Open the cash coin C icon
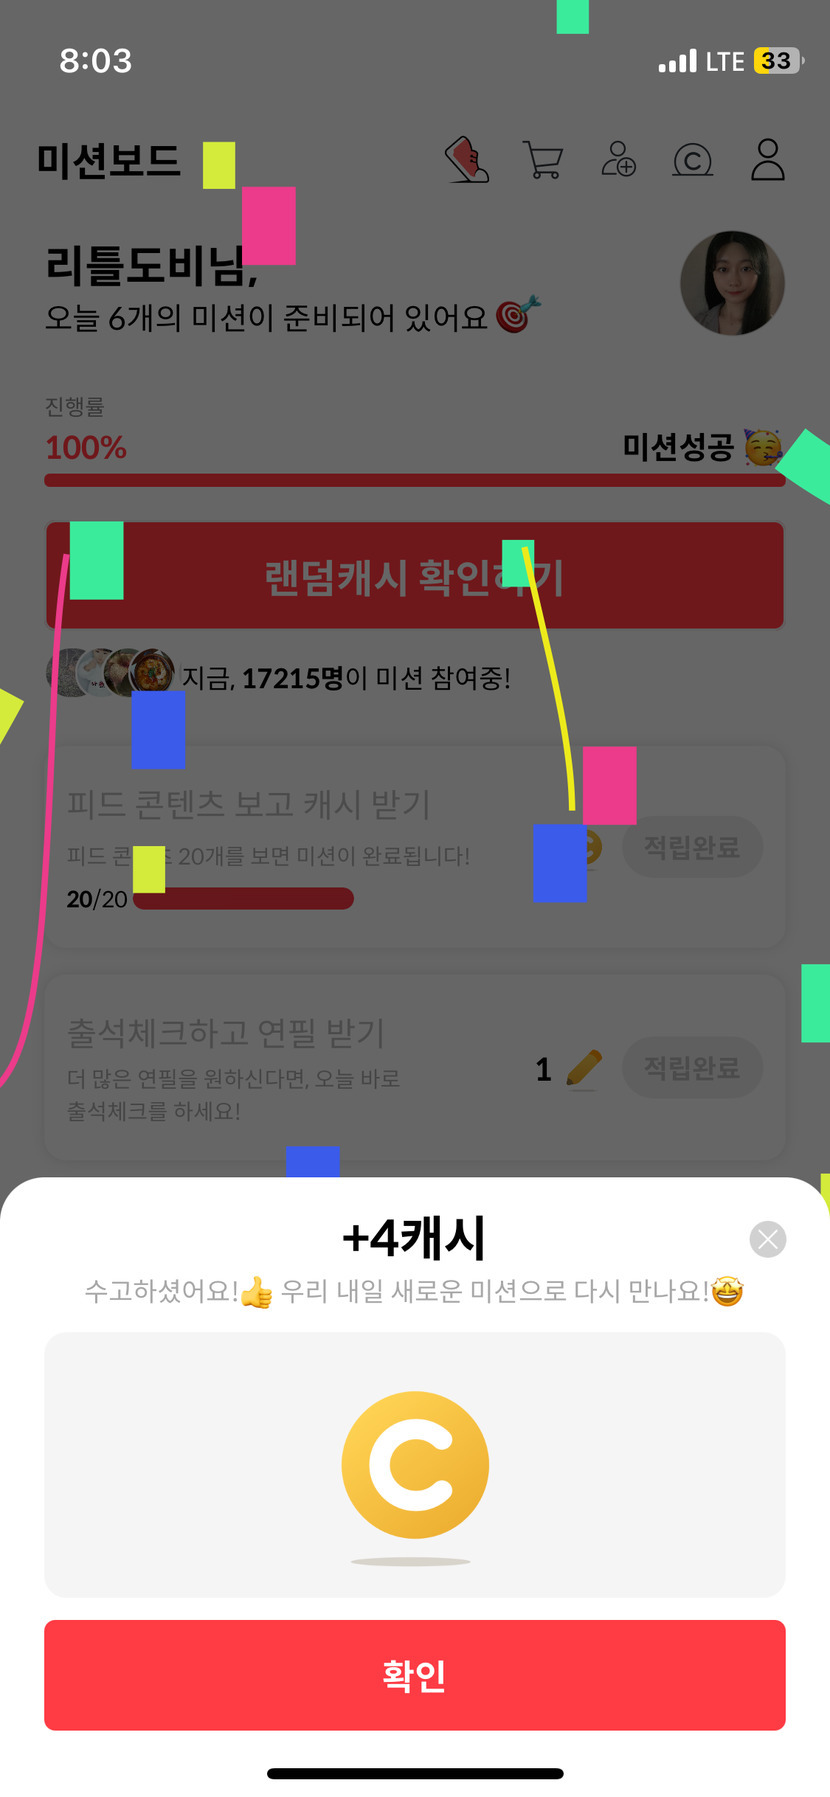830x1797 pixels. pos(693,160)
